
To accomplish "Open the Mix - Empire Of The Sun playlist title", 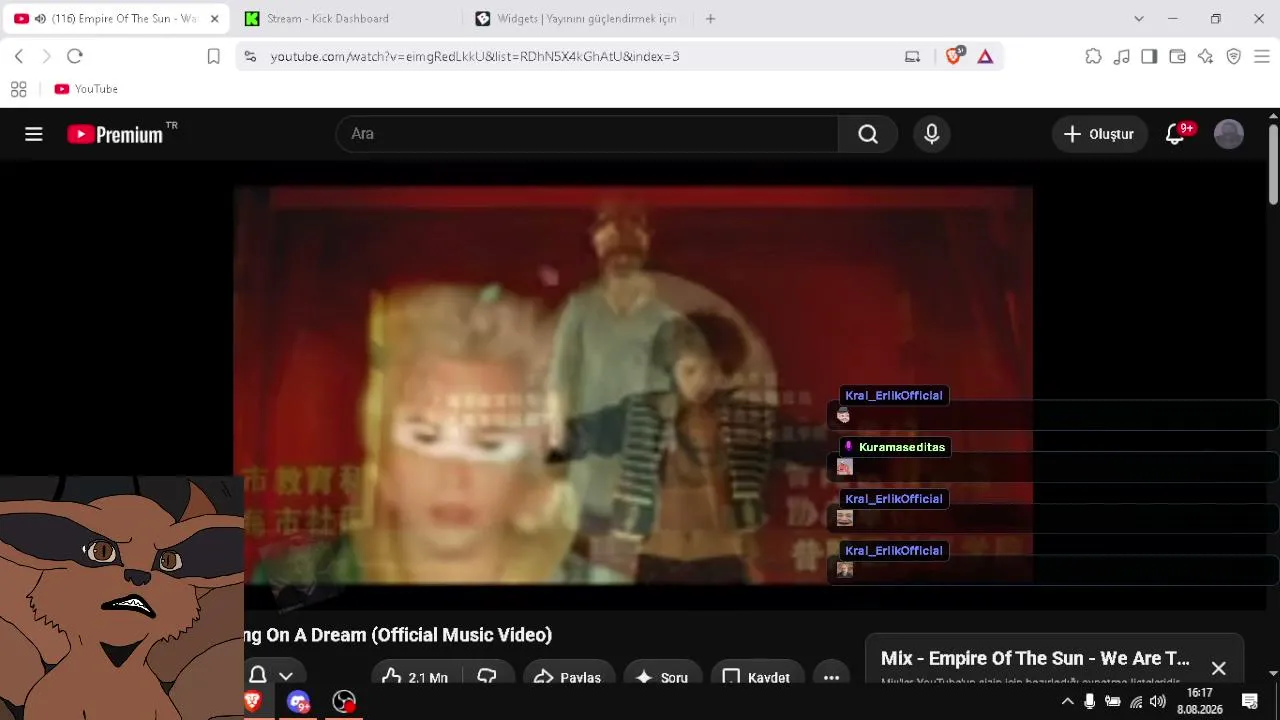I will point(1035,659).
